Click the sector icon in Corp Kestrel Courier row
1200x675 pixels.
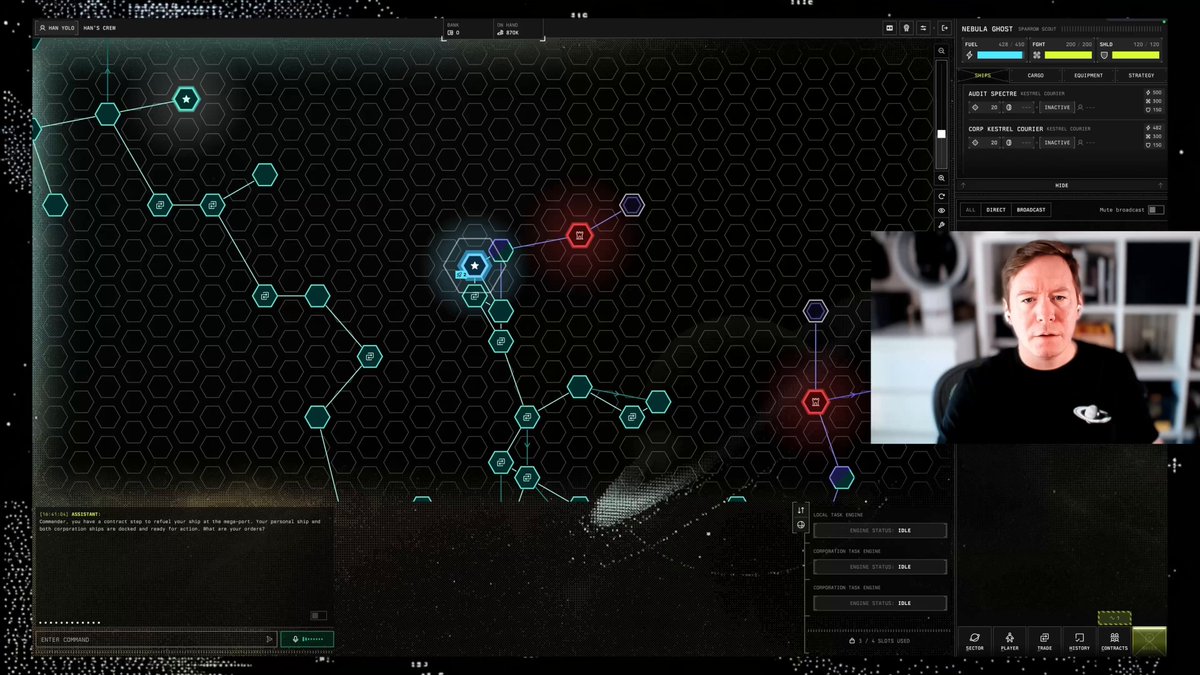pos(976,143)
